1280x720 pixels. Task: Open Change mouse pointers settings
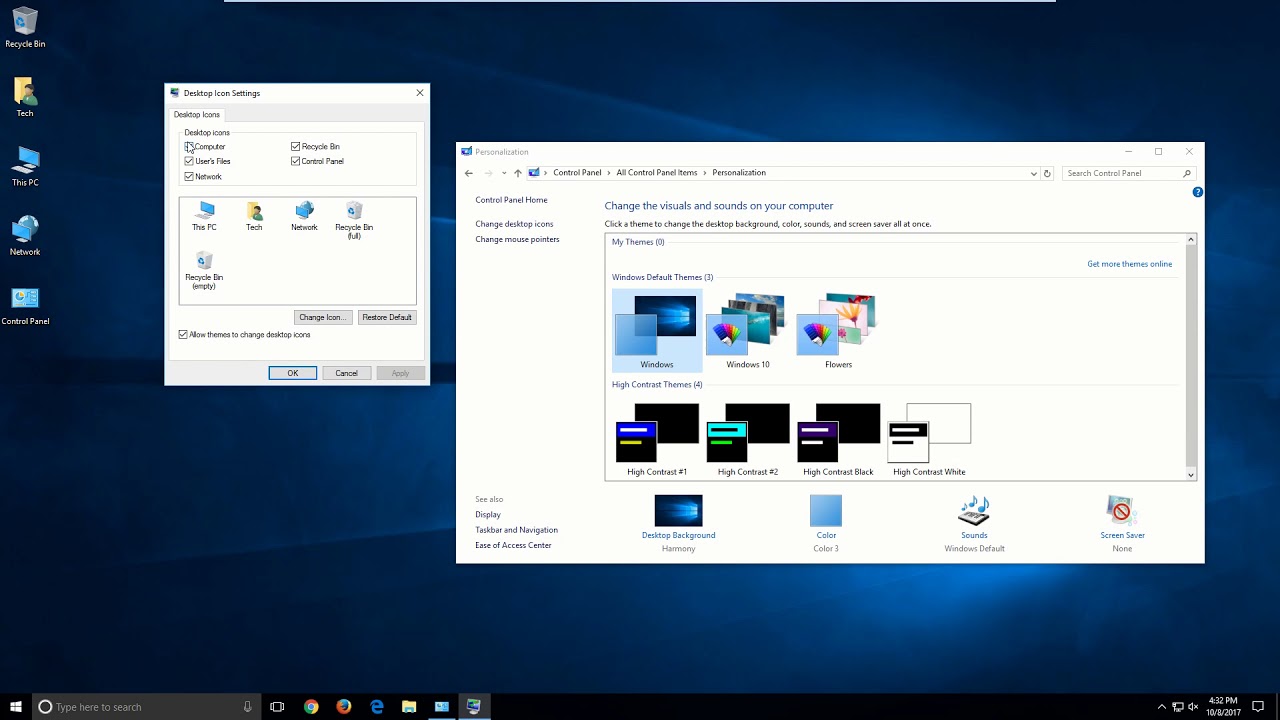click(x=517, y=239)
